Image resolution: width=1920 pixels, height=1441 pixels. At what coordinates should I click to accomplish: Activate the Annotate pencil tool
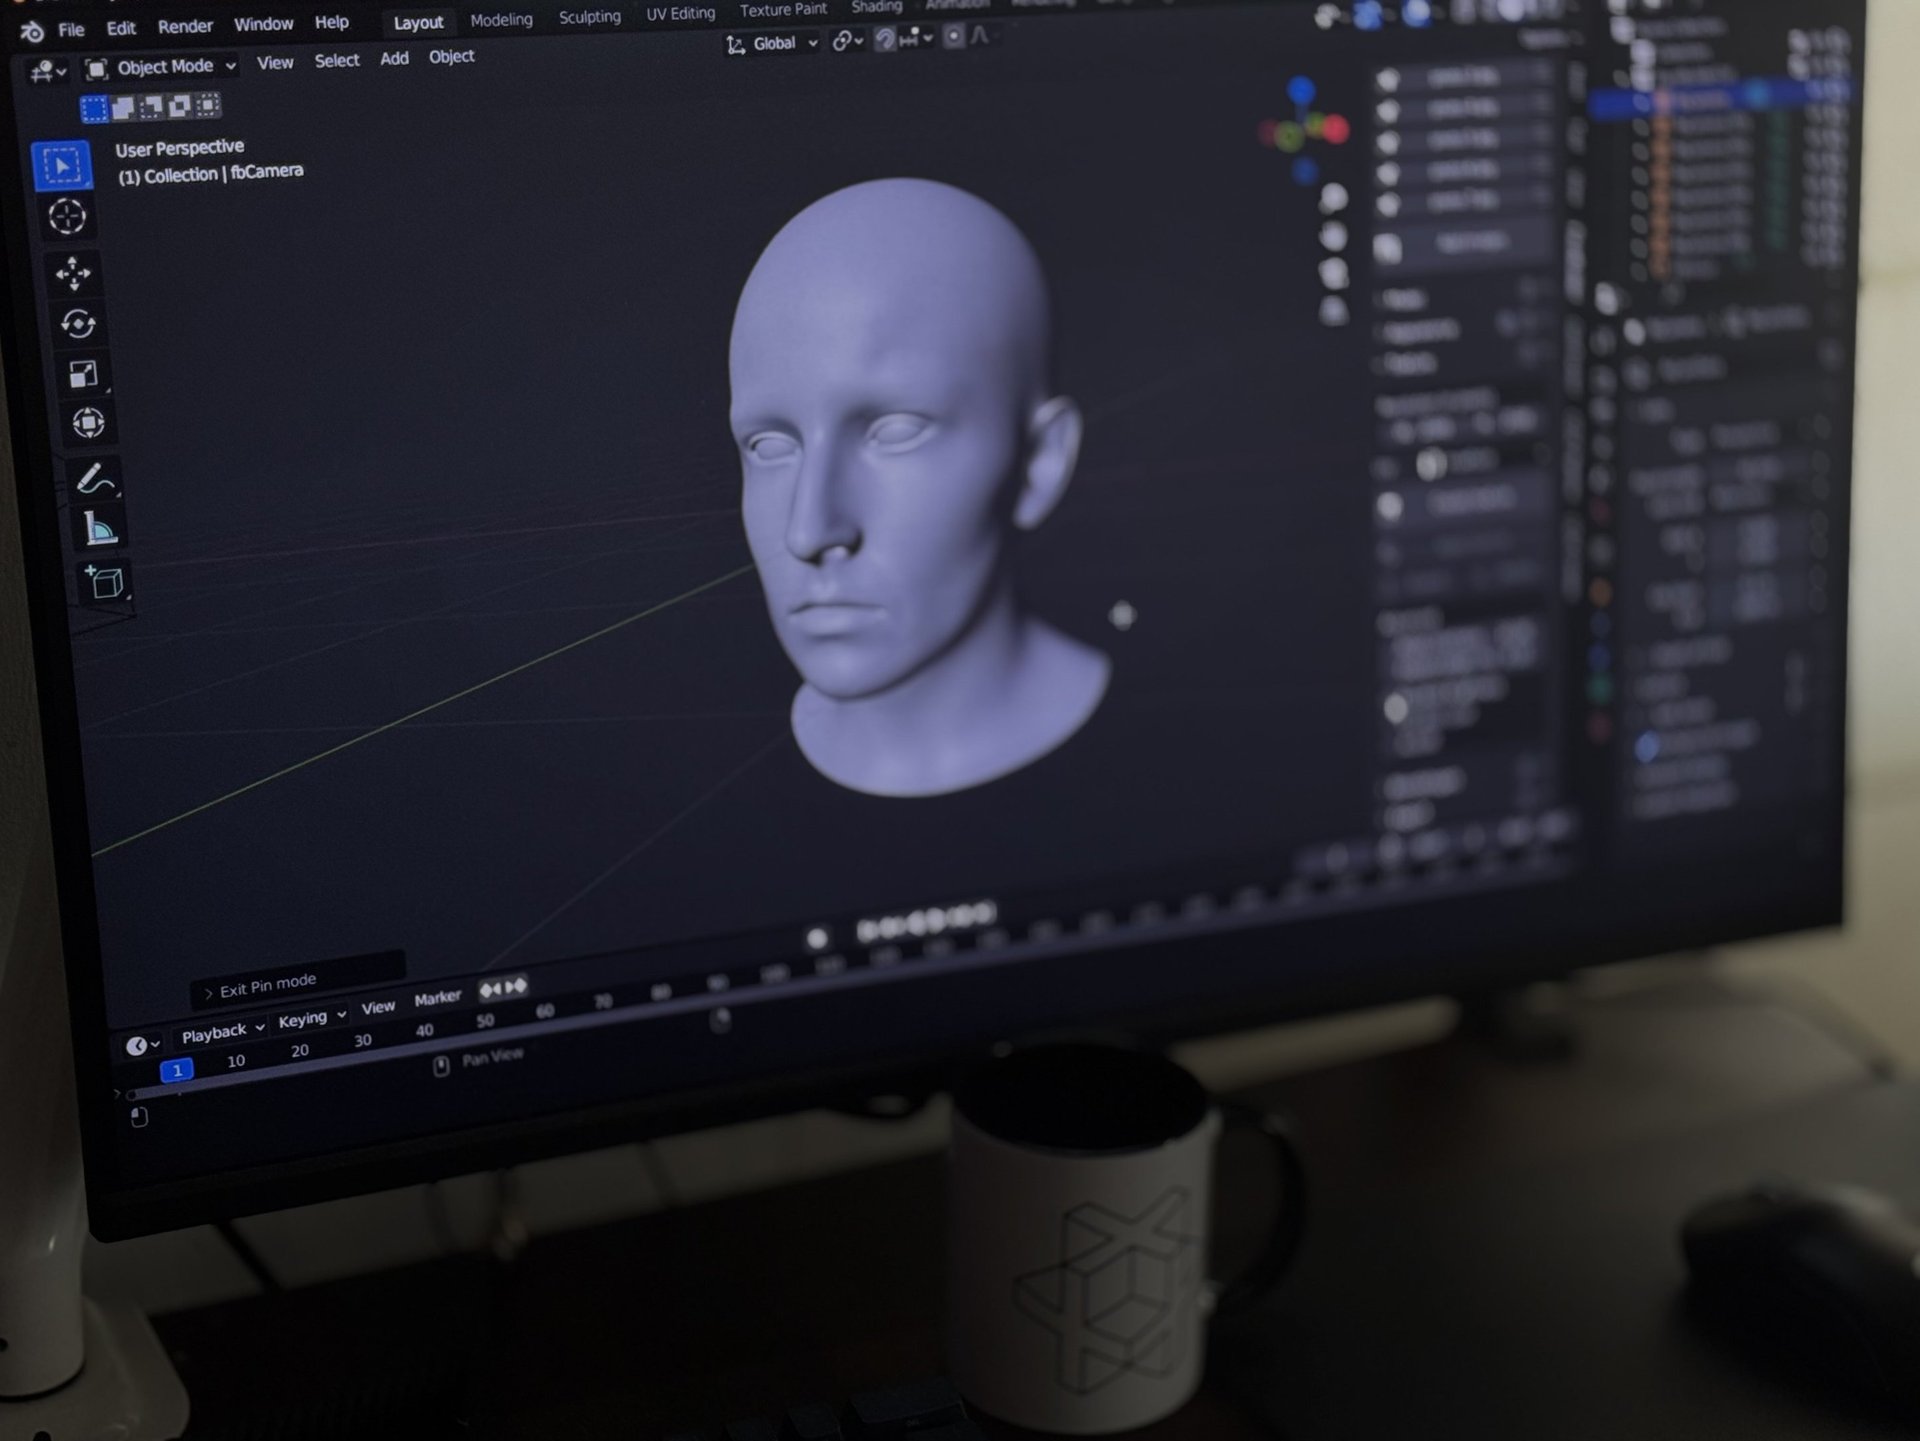(94, 479)
